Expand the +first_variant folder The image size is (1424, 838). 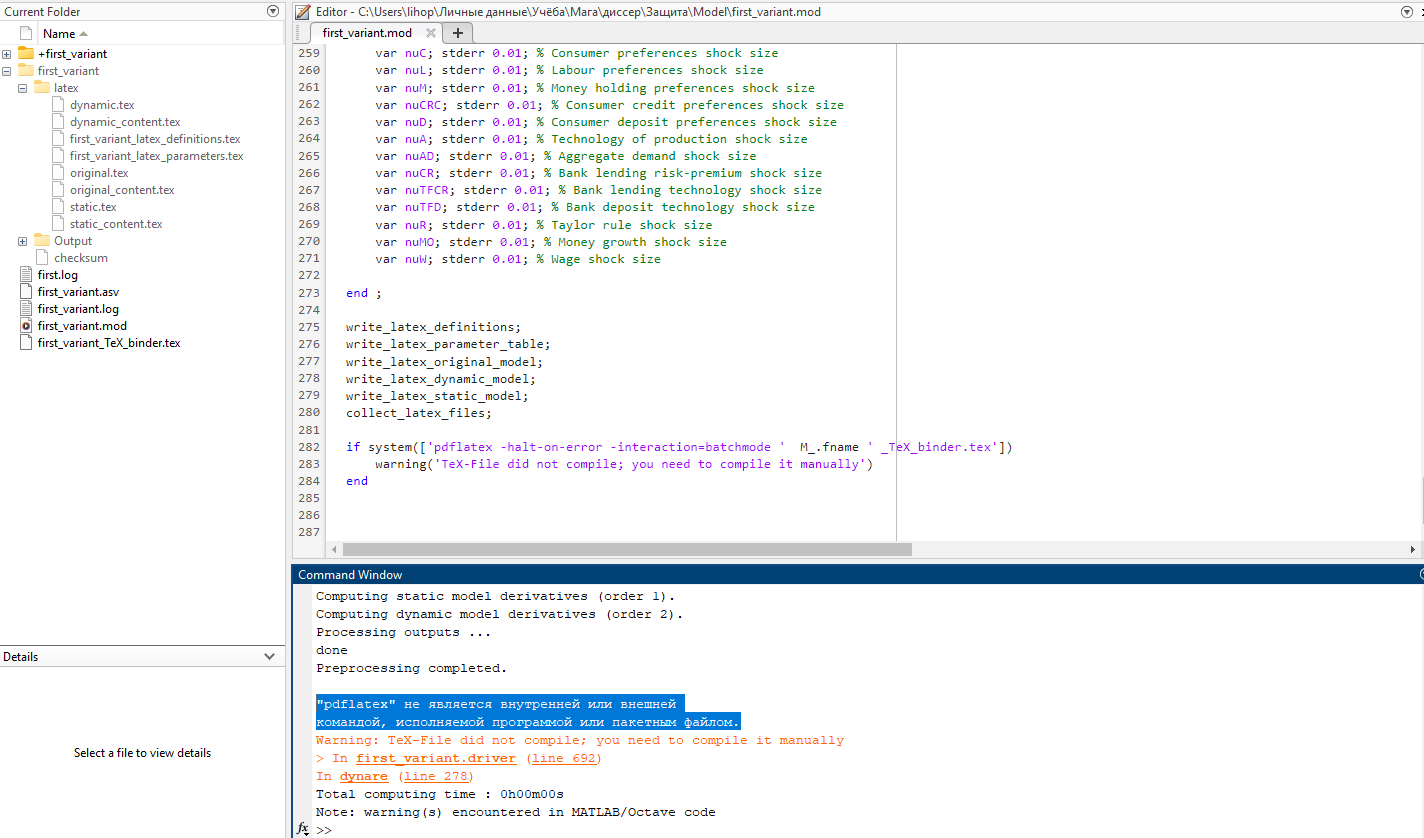(7, 54)
